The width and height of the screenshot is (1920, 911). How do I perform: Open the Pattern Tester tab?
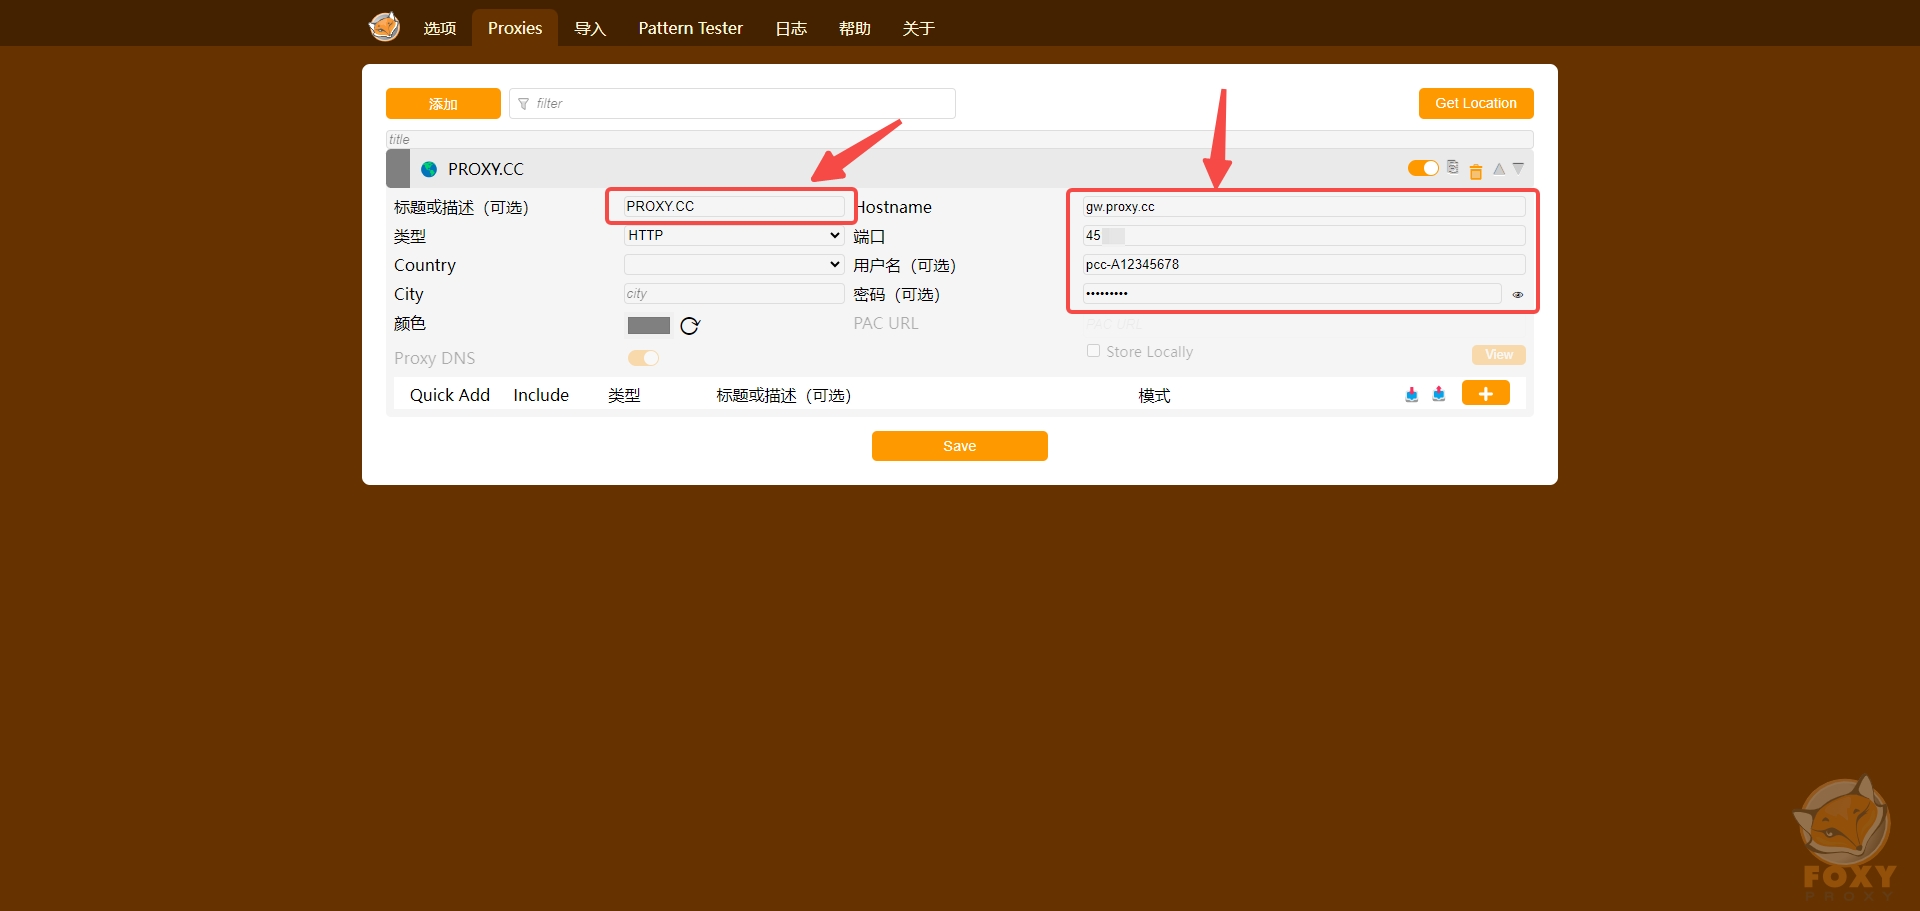pos(691,28)
